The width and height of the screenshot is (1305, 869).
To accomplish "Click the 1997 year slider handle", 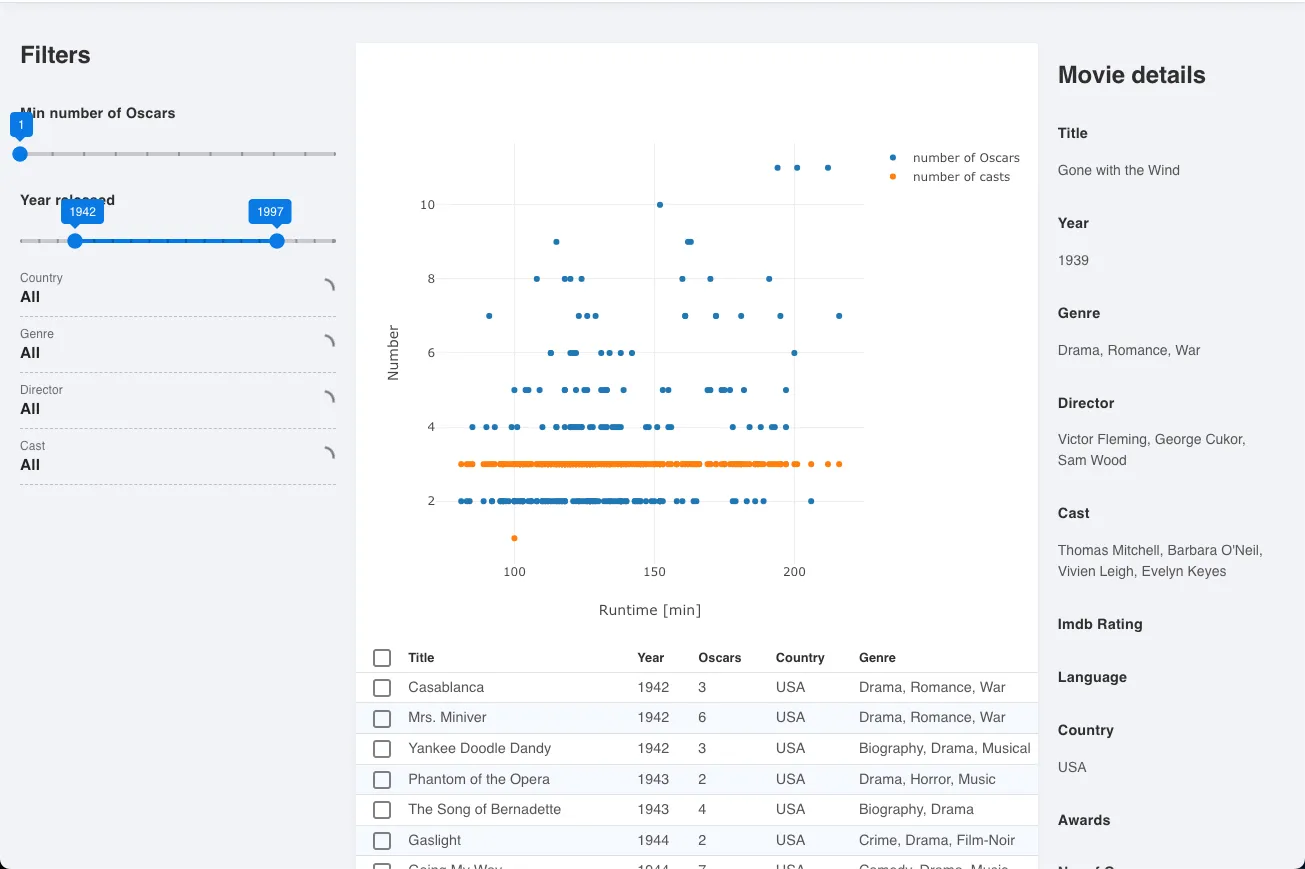I will 277,241.
